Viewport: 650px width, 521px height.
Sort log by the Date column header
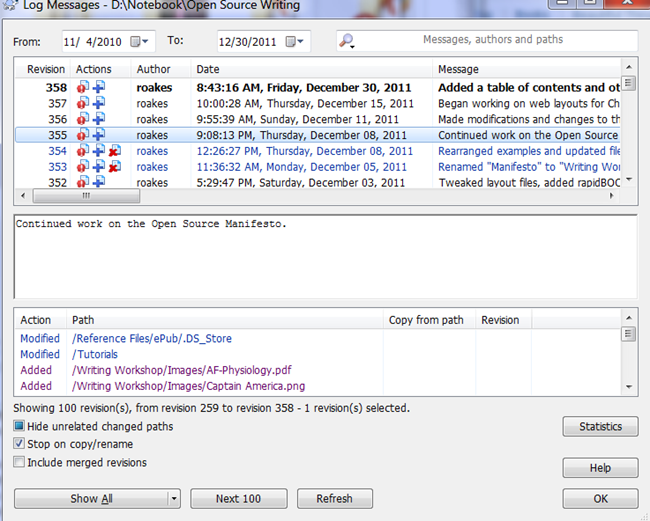click(208, 70)
